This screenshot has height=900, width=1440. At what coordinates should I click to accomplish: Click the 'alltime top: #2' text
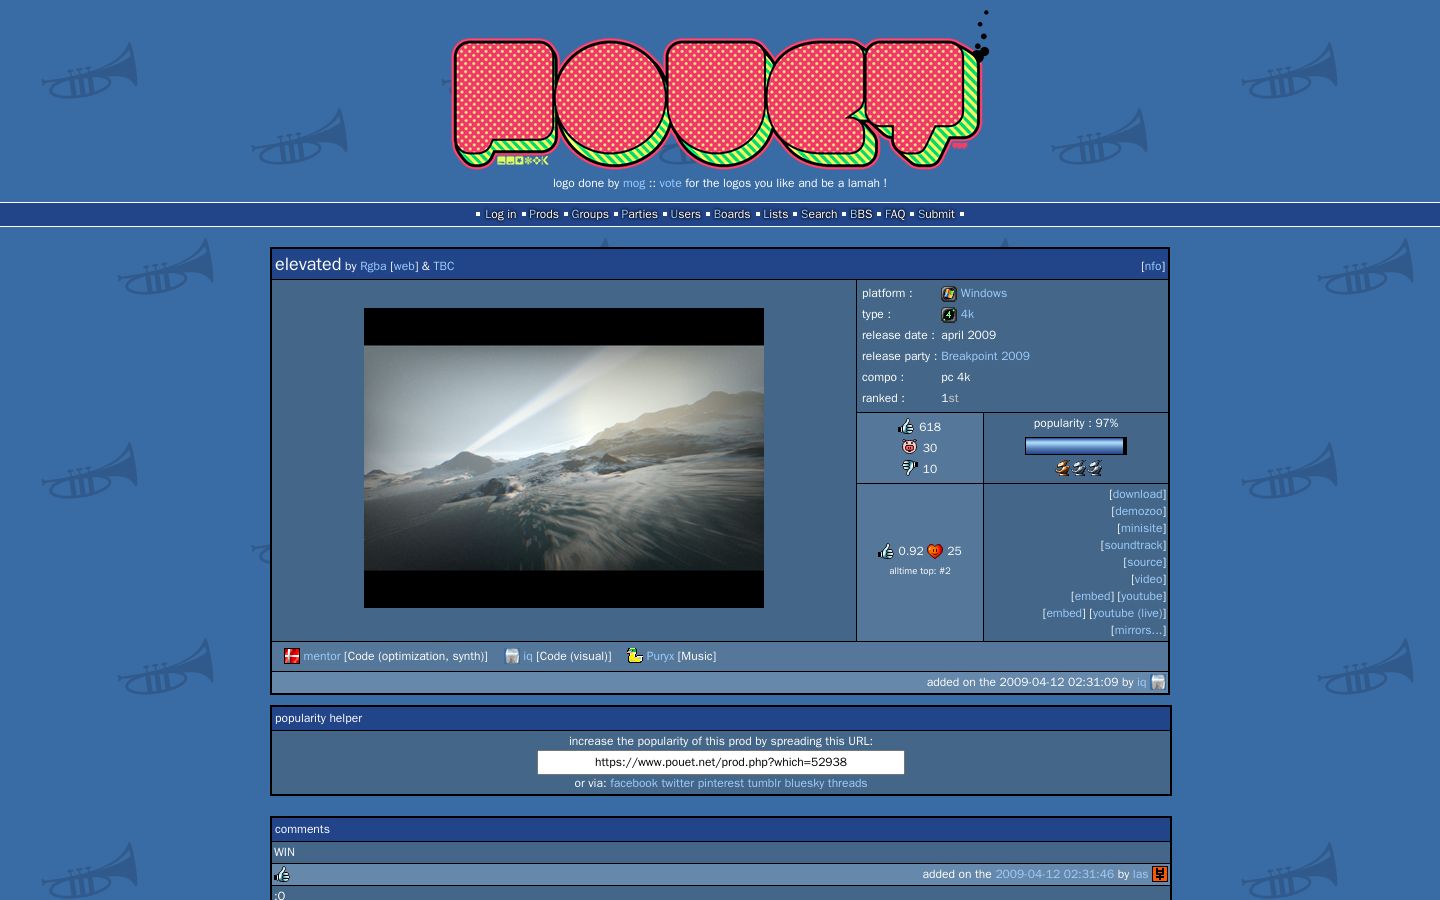pyautogui.click(x=920, y=571)
